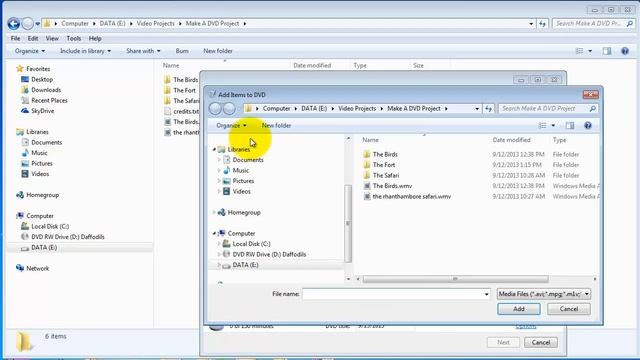Collapse Libraries in dialog tree

pyautogui.click(x=214, y=149)
